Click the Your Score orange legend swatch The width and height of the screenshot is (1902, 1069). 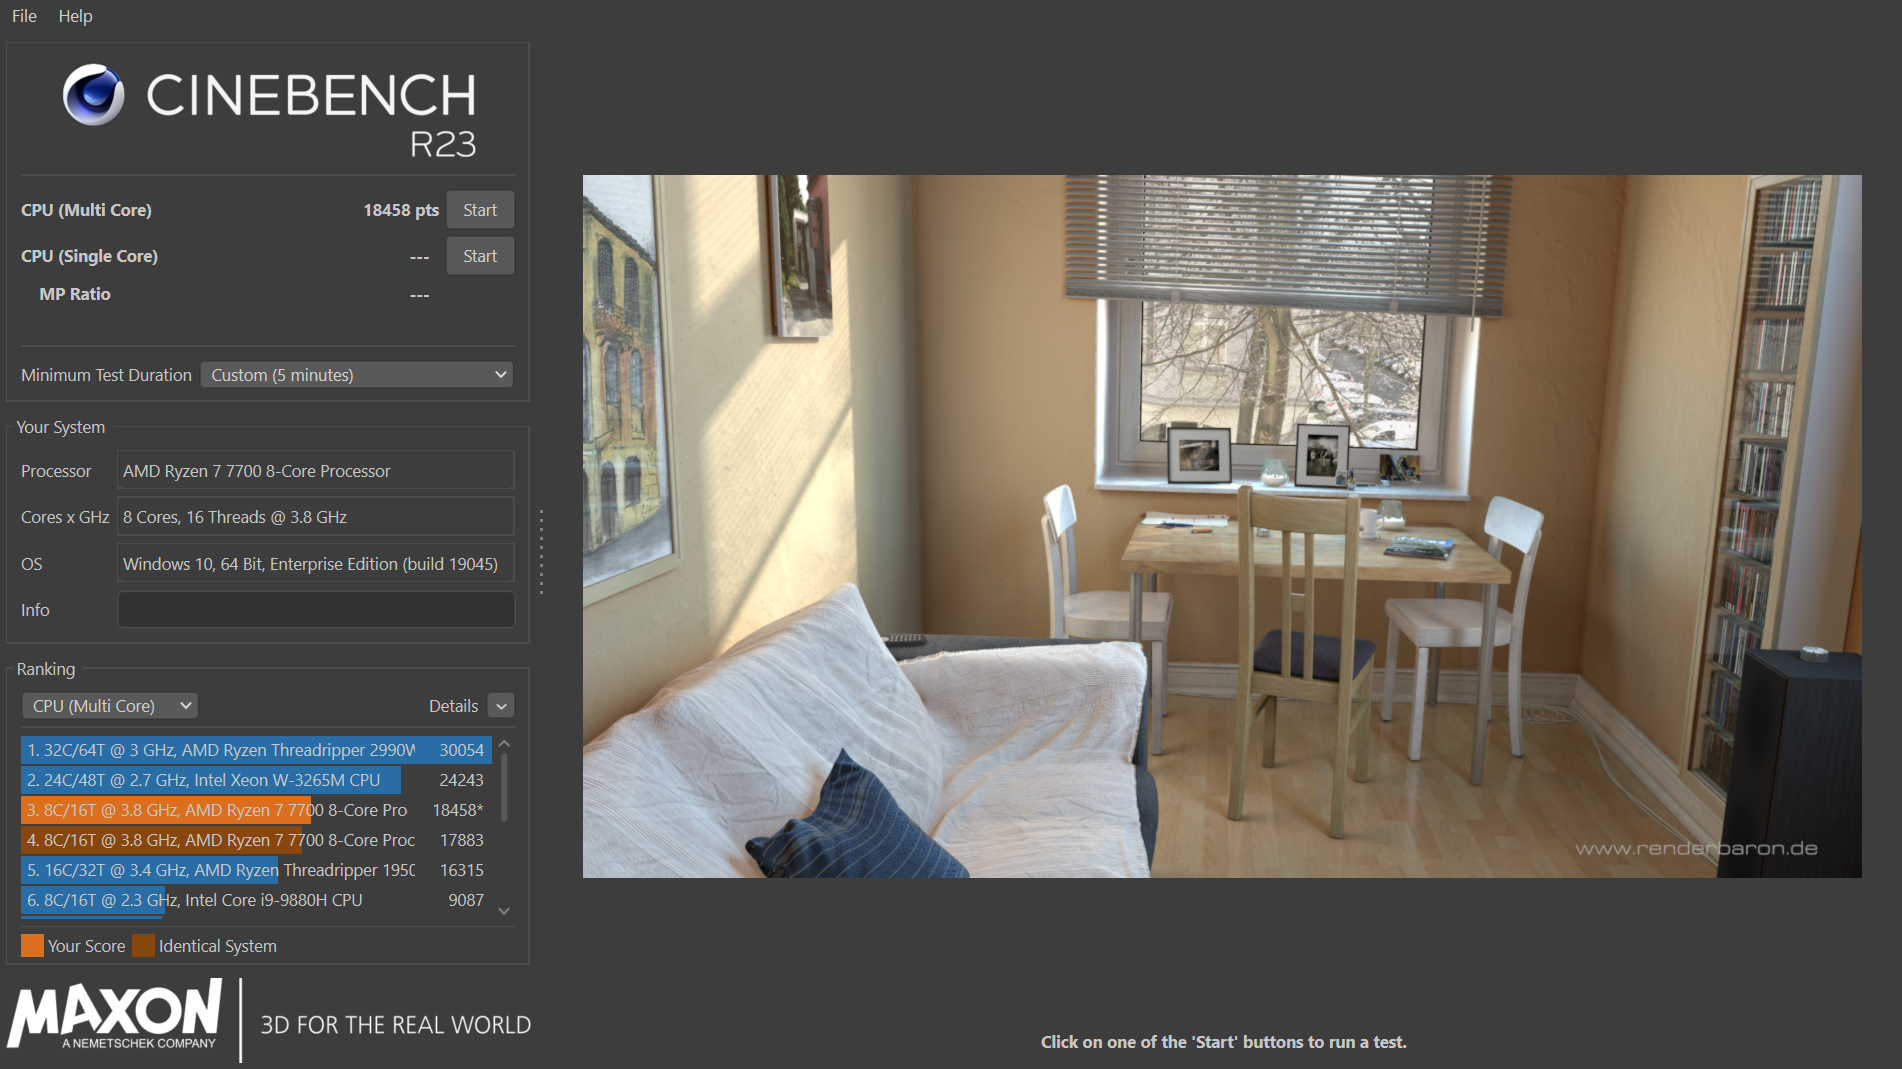coord(32,946)
